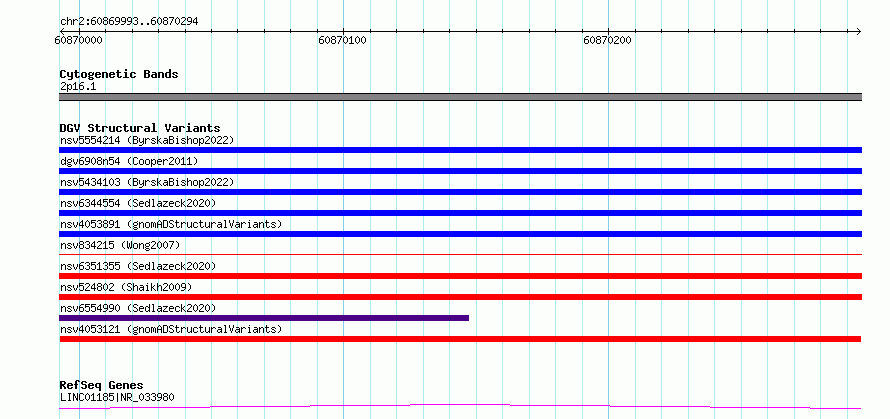The image size is (890, 419).
Task: Click the nsv6554990 (Sedlazeck2020) label
Action: tap(138, 308)
